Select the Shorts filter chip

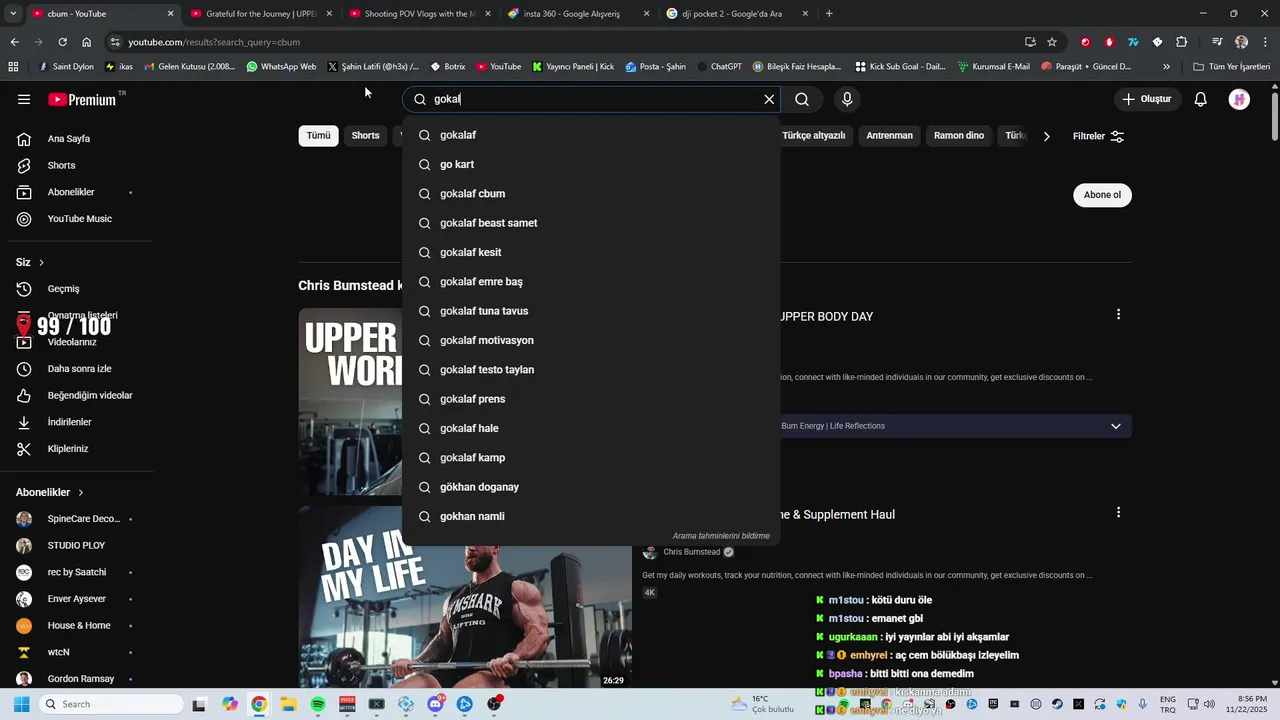pos(365,136)
